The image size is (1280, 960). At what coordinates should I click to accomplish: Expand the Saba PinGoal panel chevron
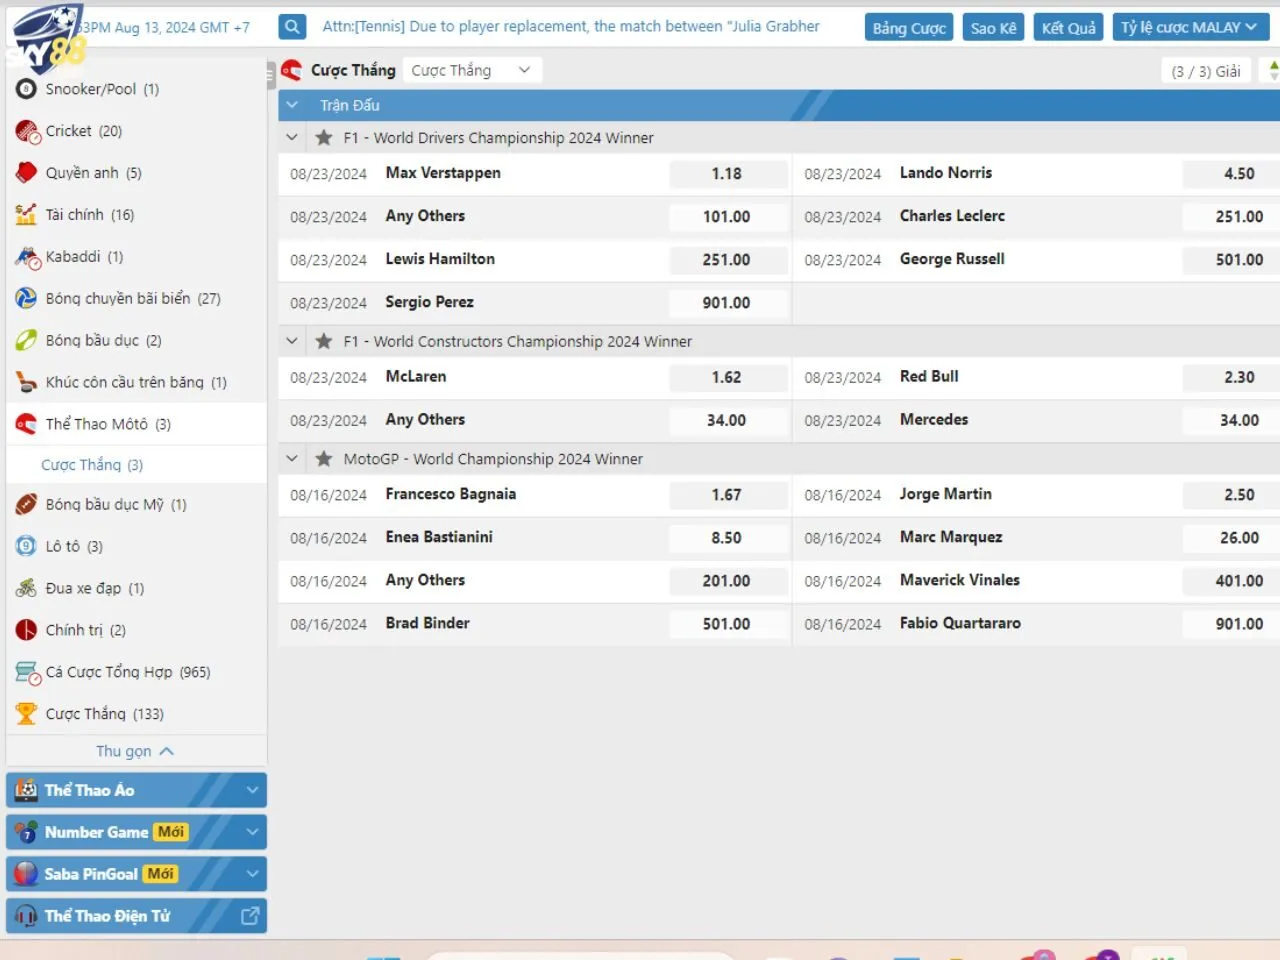[x=252, y=874]
